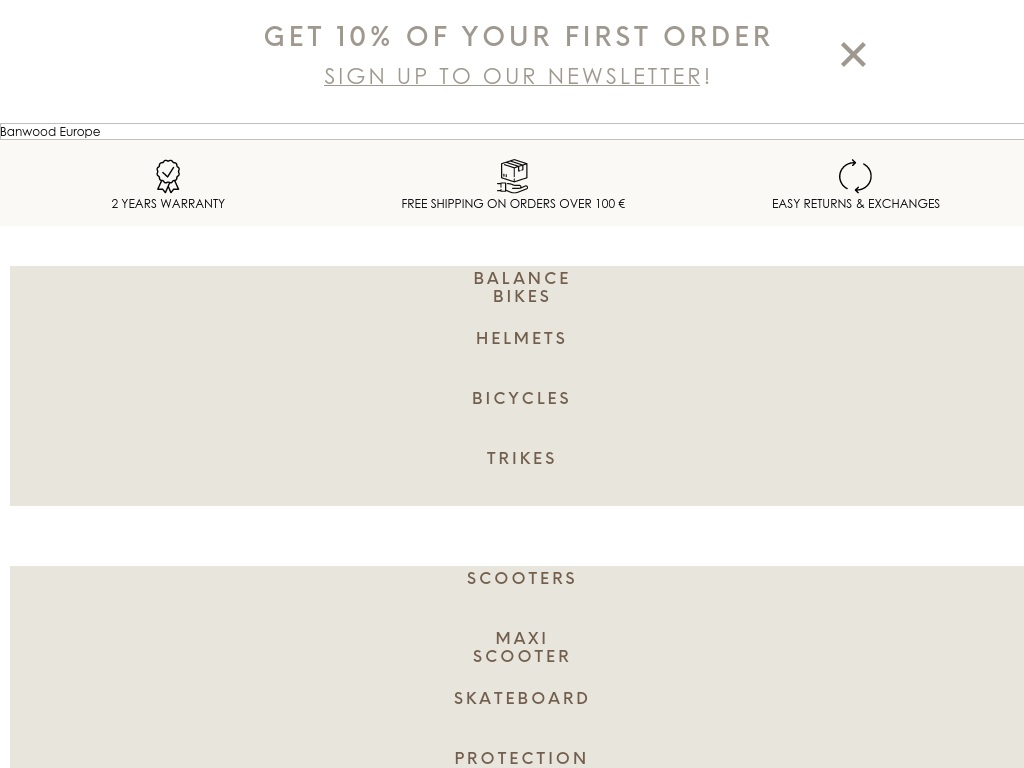Choose Skateboard in the menu
Viewport: 1024px width, 768px height.
[x=521, y=698]
